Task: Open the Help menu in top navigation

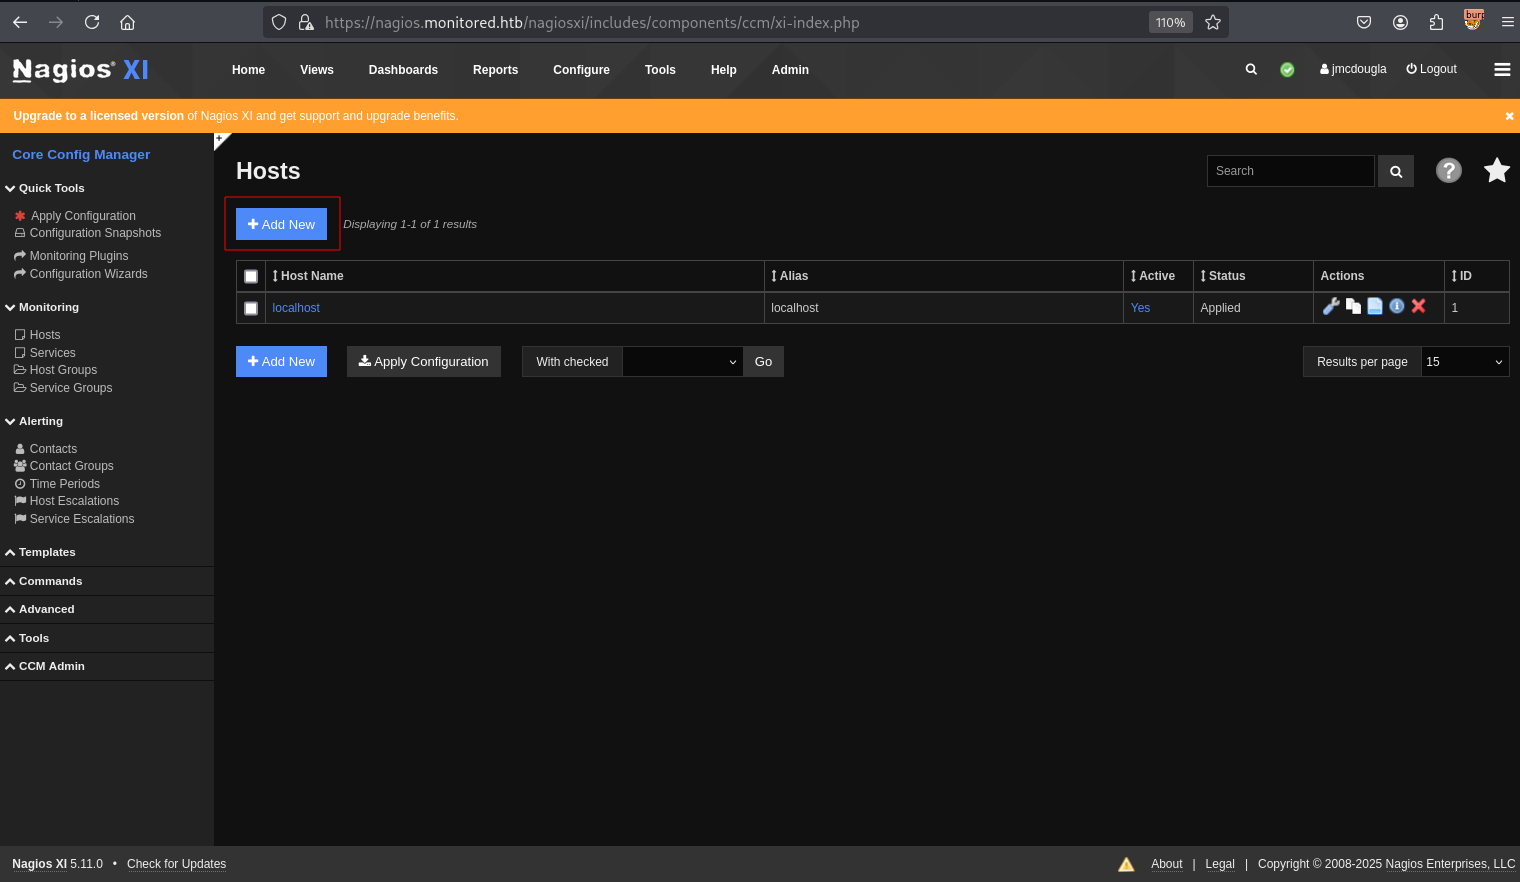Action: pos(723,70)
